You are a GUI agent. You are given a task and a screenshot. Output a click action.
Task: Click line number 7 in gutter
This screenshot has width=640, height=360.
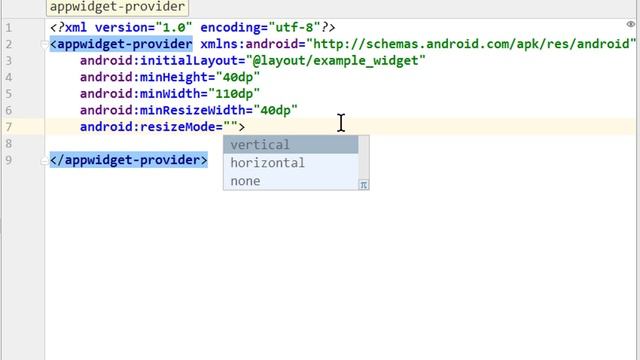coord(9,127)
